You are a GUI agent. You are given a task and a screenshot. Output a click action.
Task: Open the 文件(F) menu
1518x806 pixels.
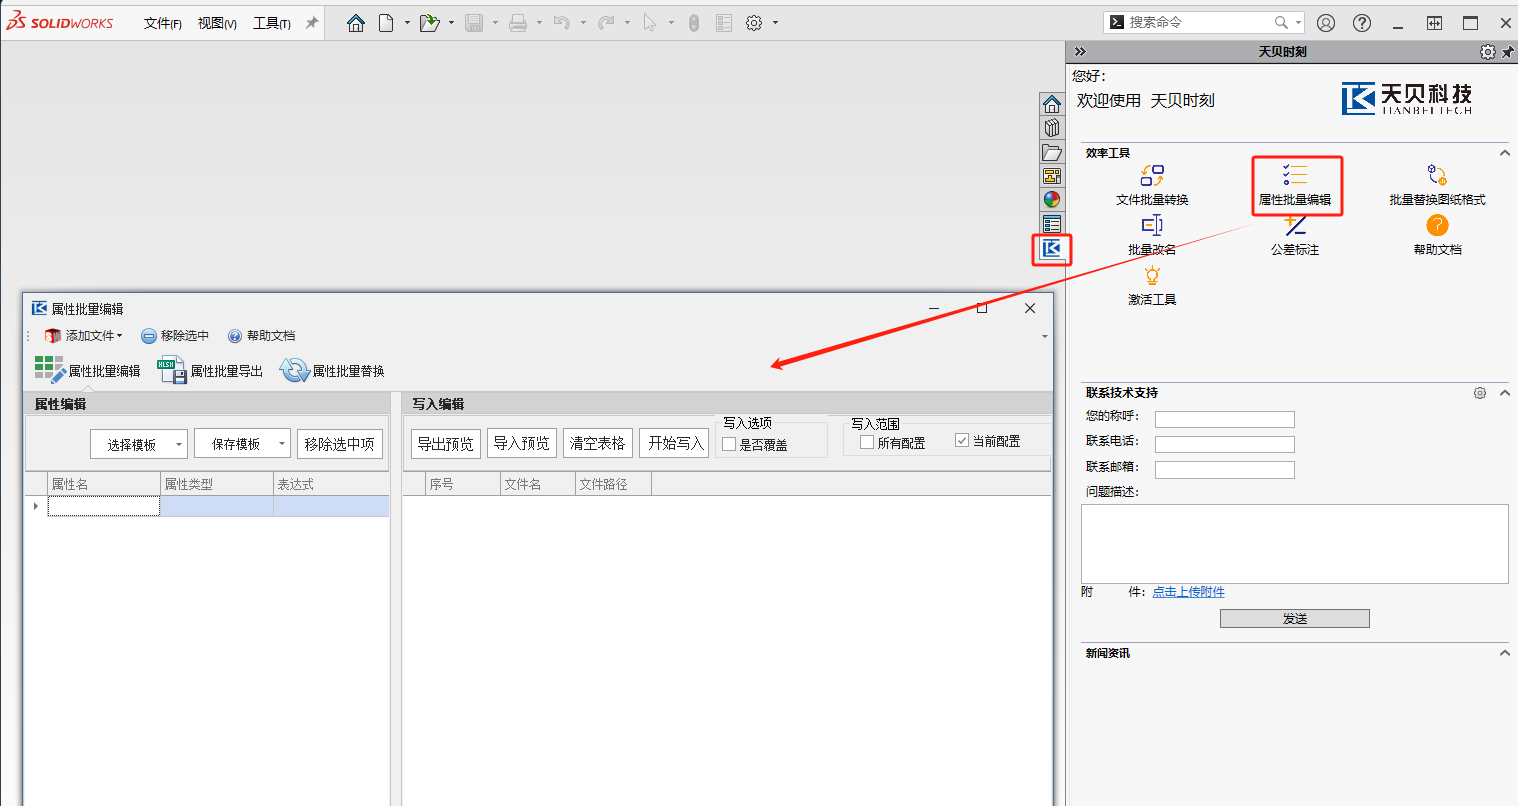(x=163, y=23)
